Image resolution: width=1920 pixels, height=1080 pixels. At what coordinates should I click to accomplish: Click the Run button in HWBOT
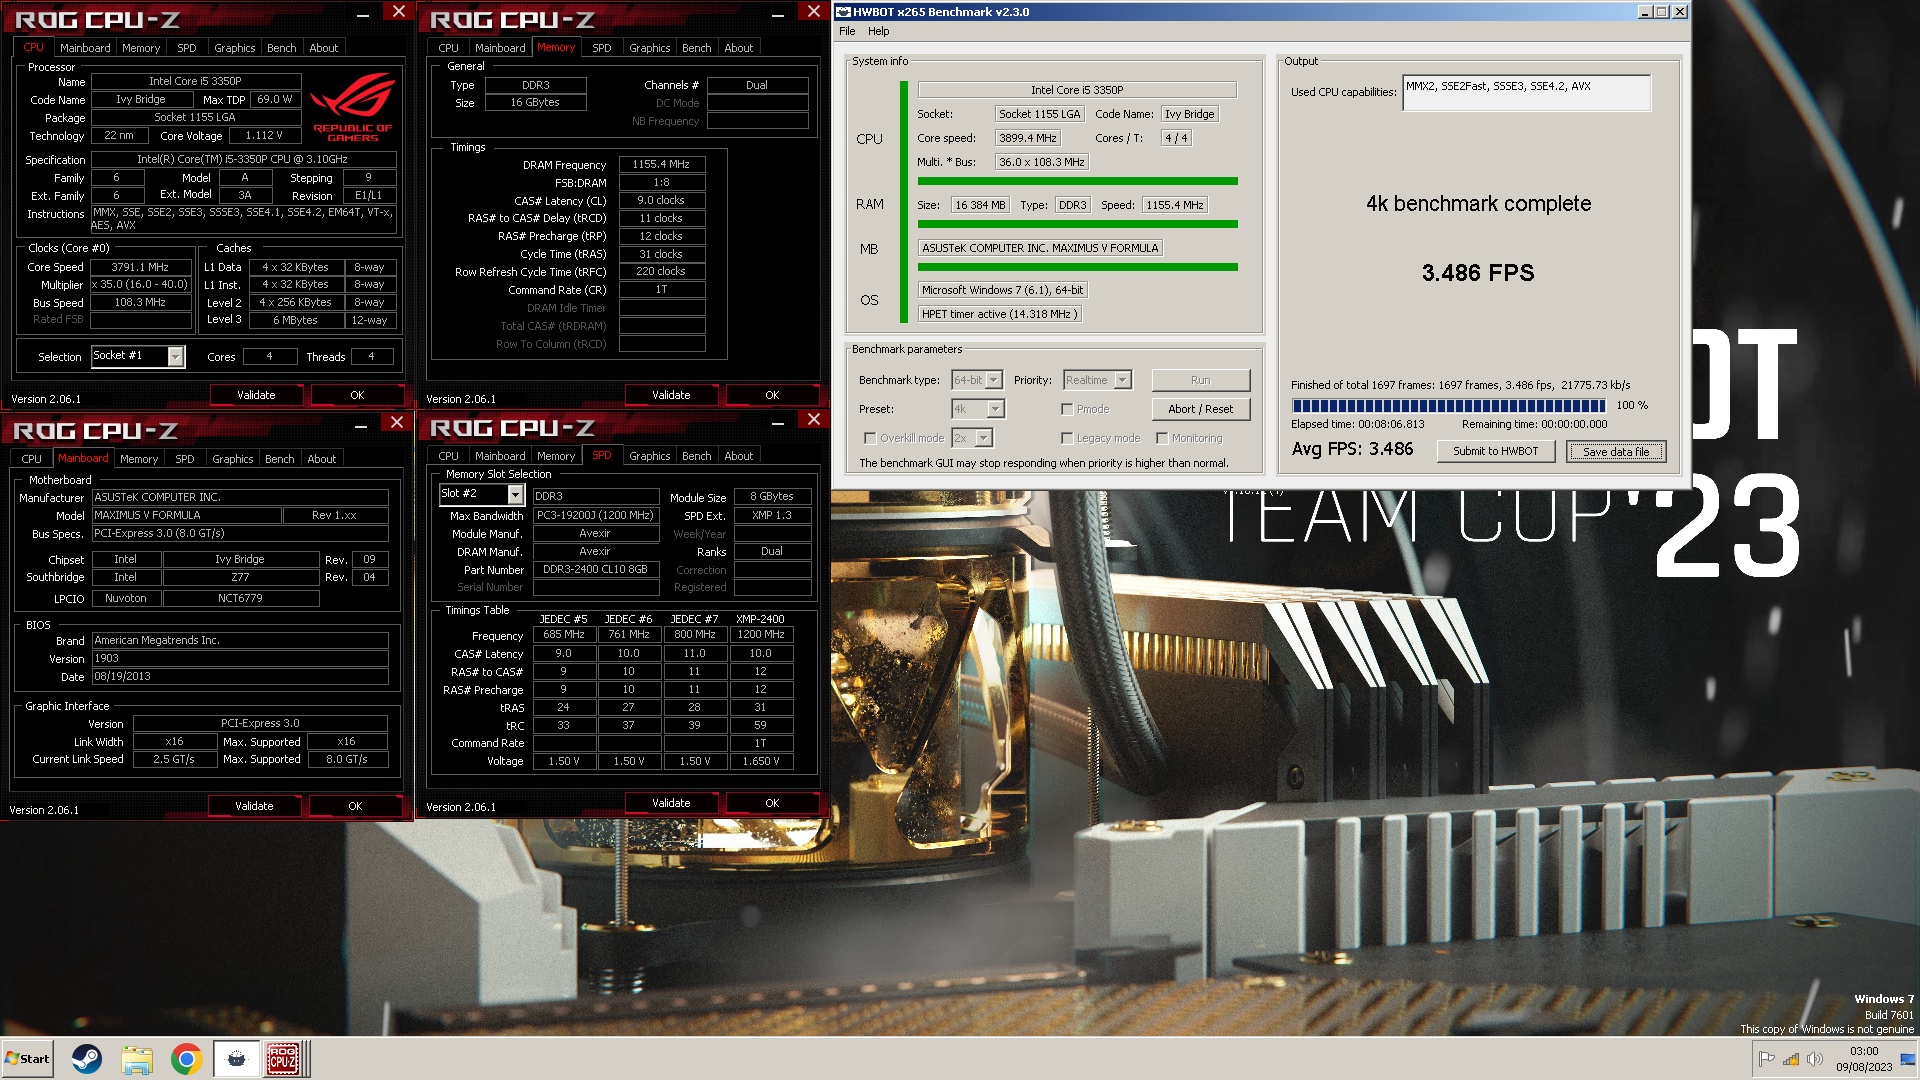coord(1200,380)
